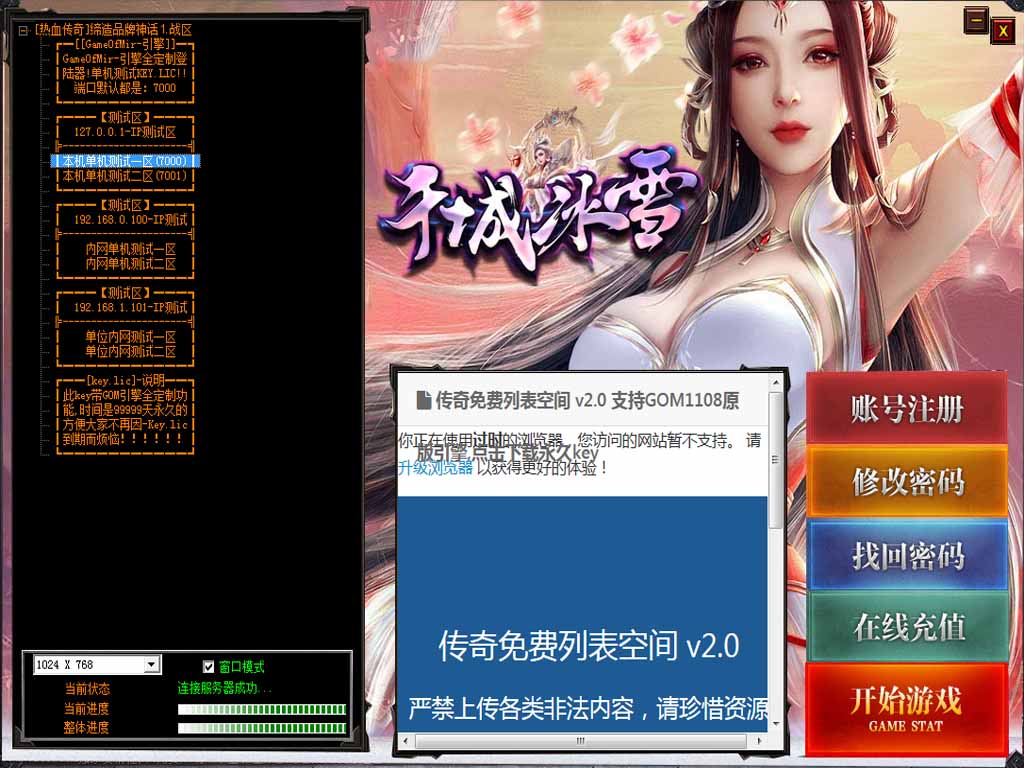Image resolution: width=1024 pixels, height=768 pixels.
Task: Collapse the 热血传奇 server tree root node
Action: coord(23,30)
